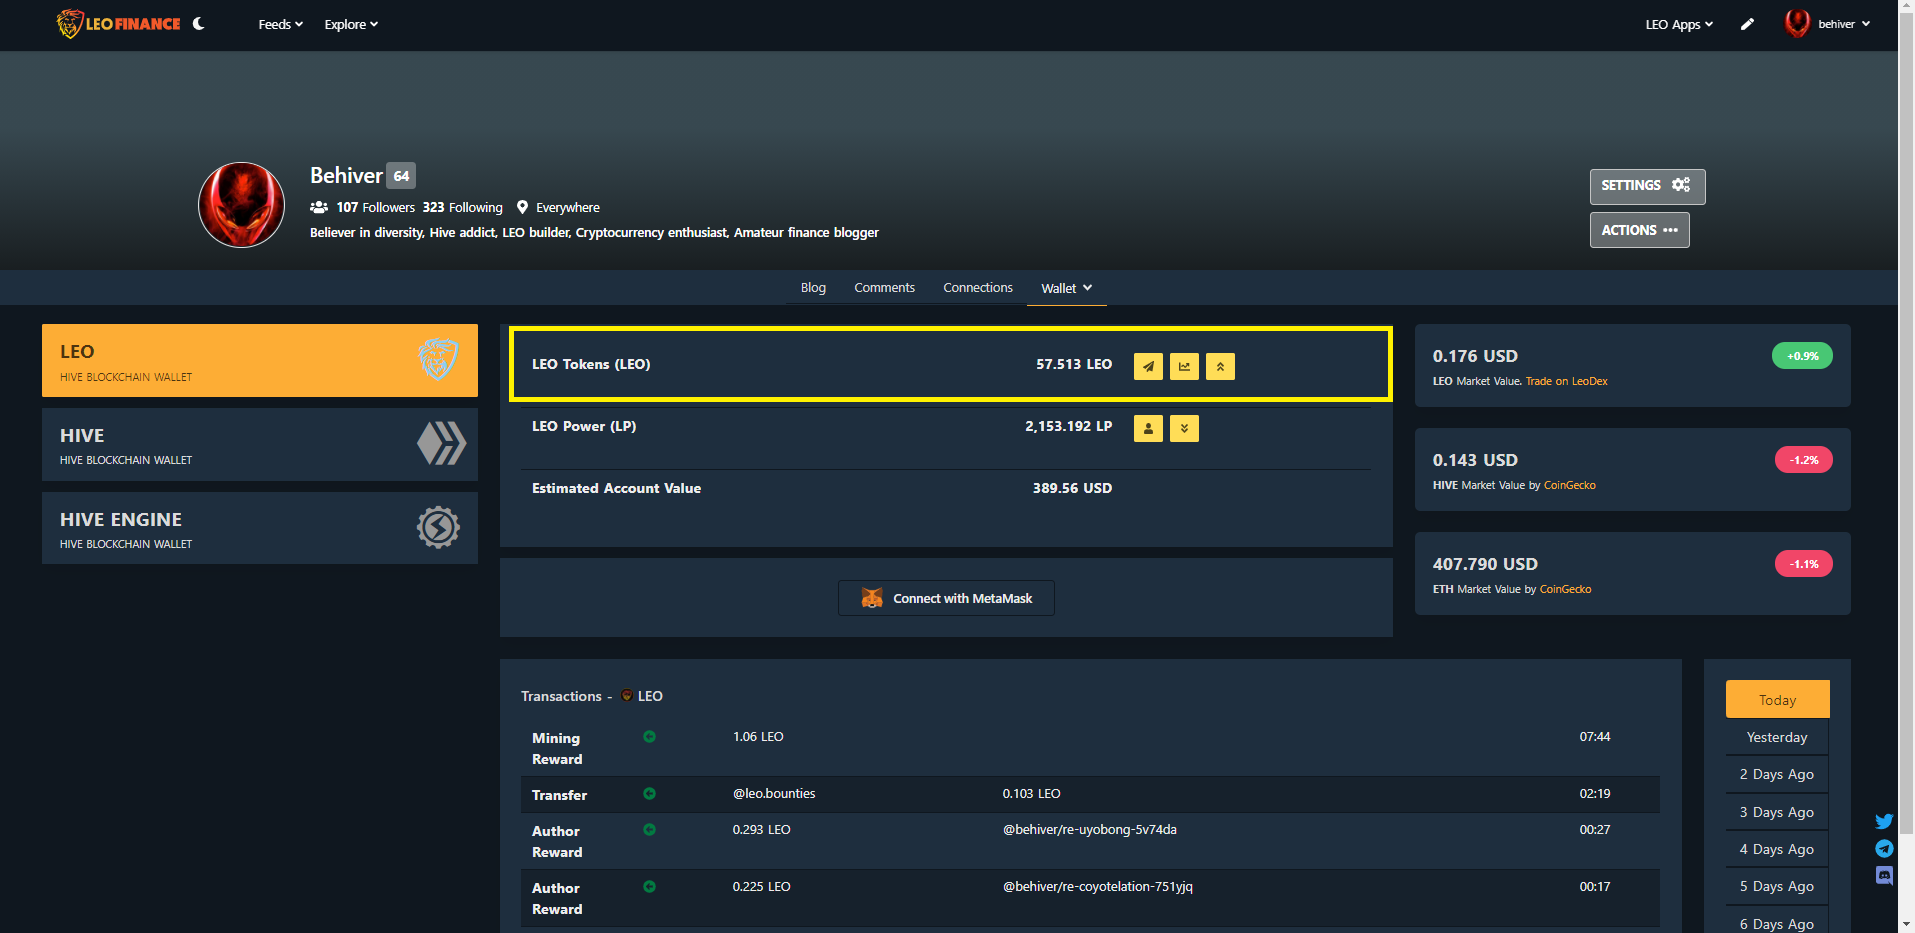Viewport: 1915px width, 933px height.
Task: Click the LEO transfer paper-plane icon
Action: click(1148, 367)
